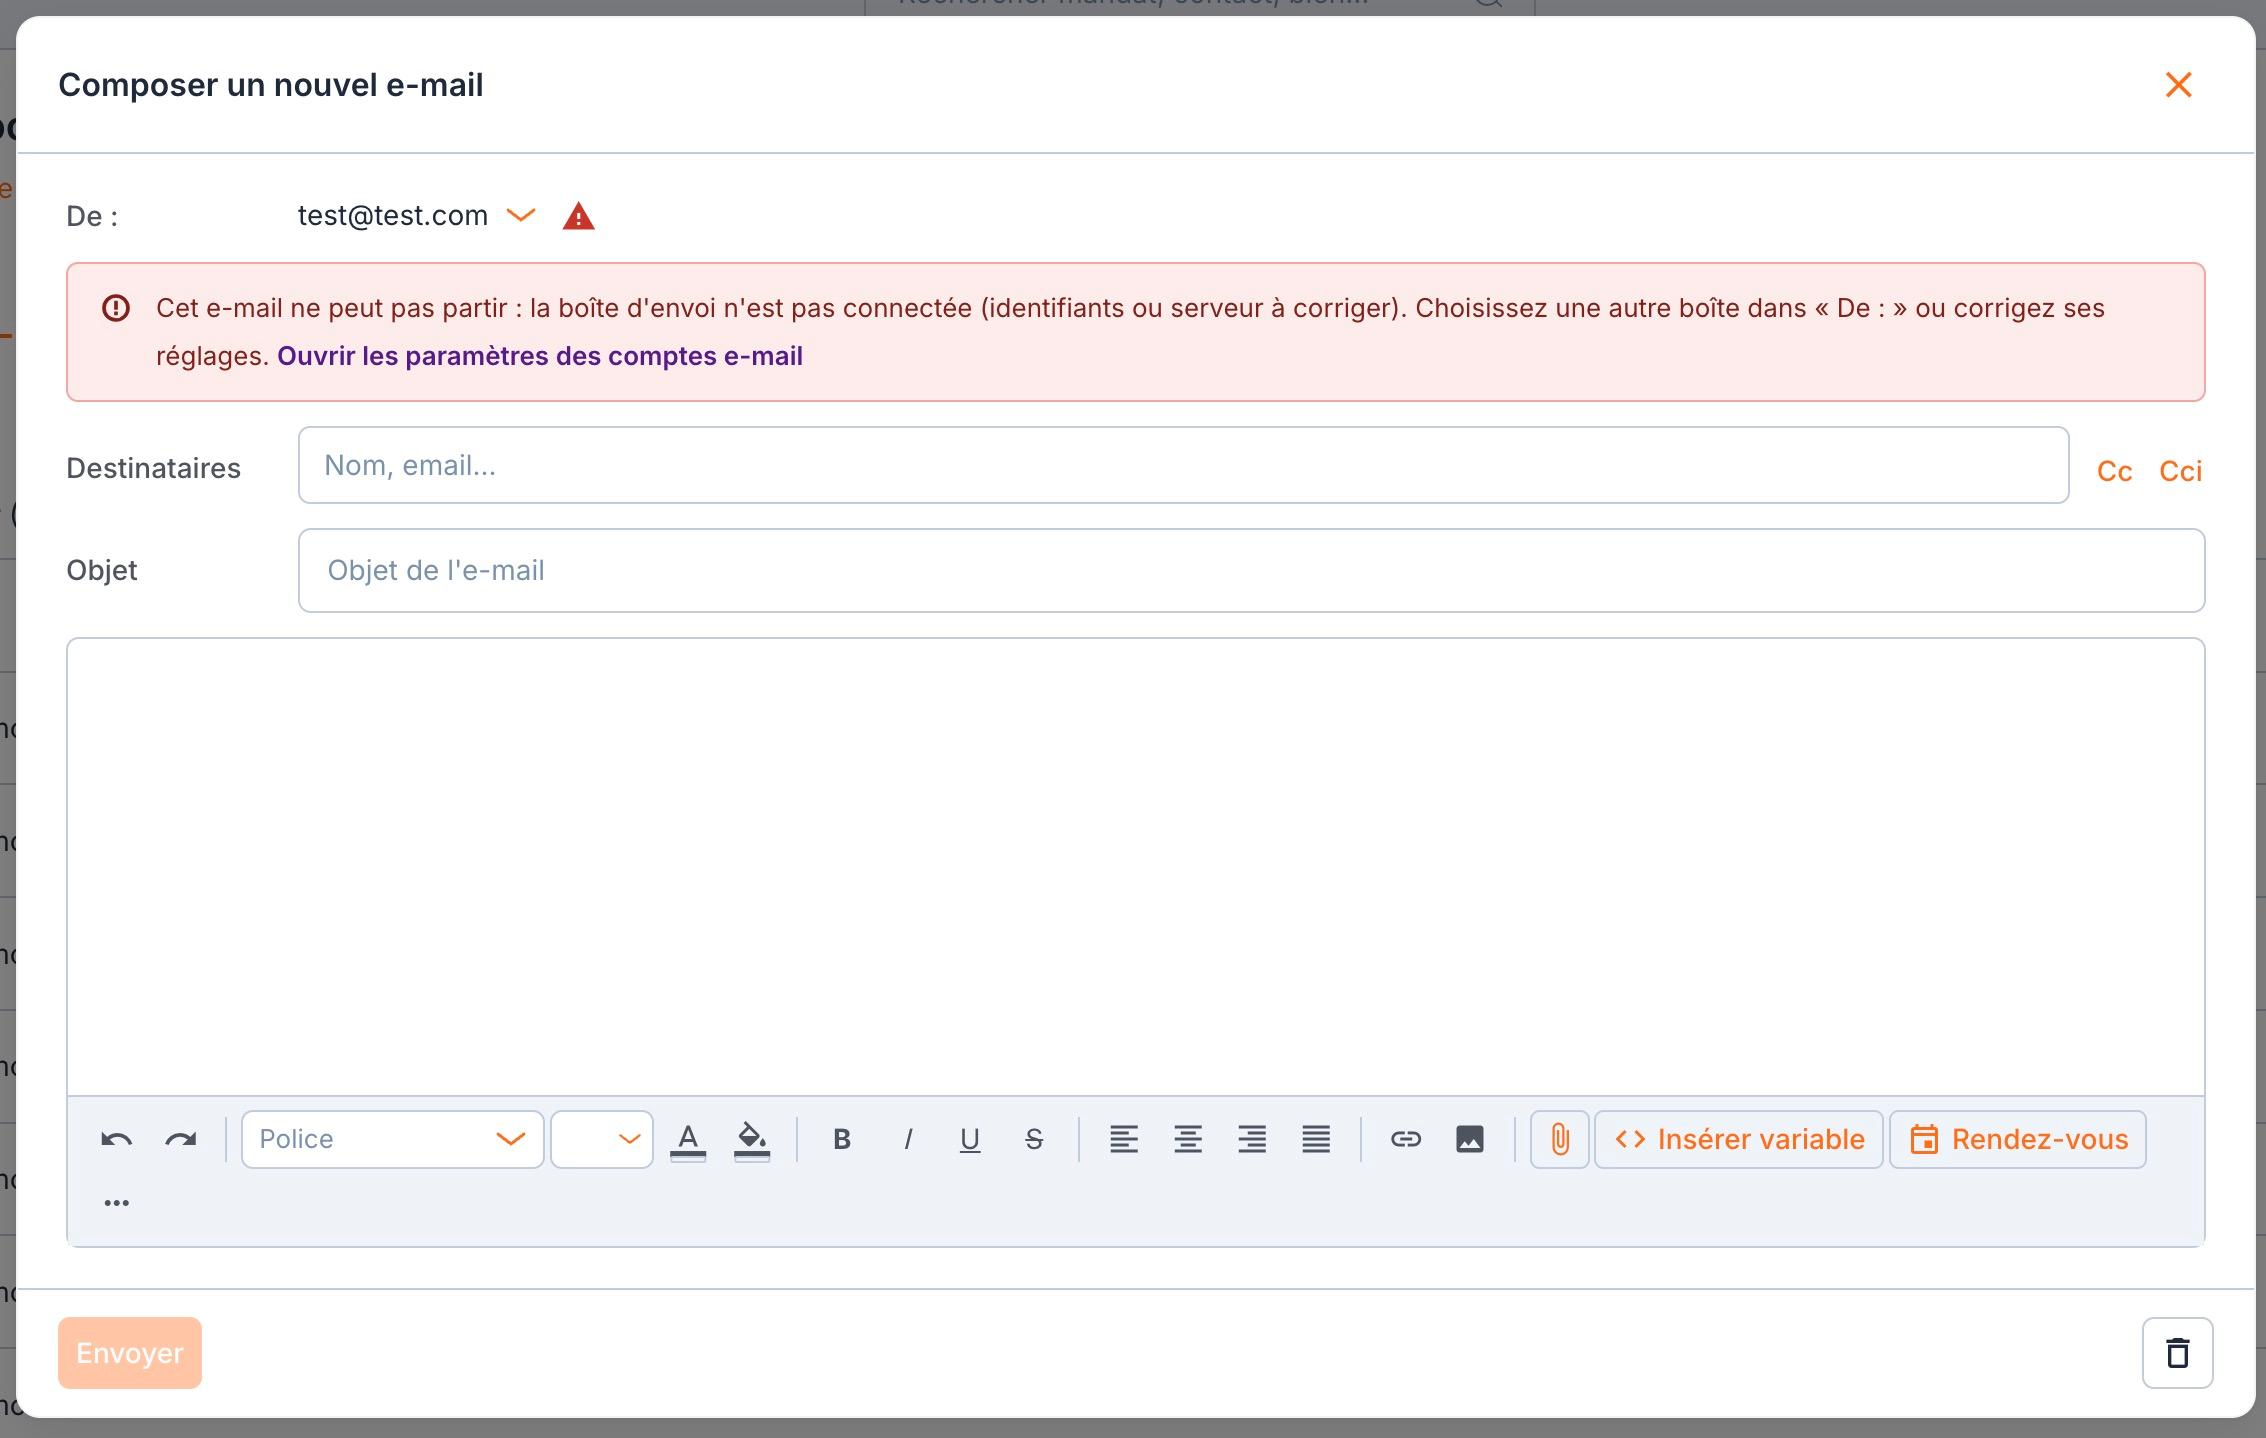Viewport: 2266px width, 1438px height.
Task: Toggle strikethrough formatting
Action: 1034,1139
